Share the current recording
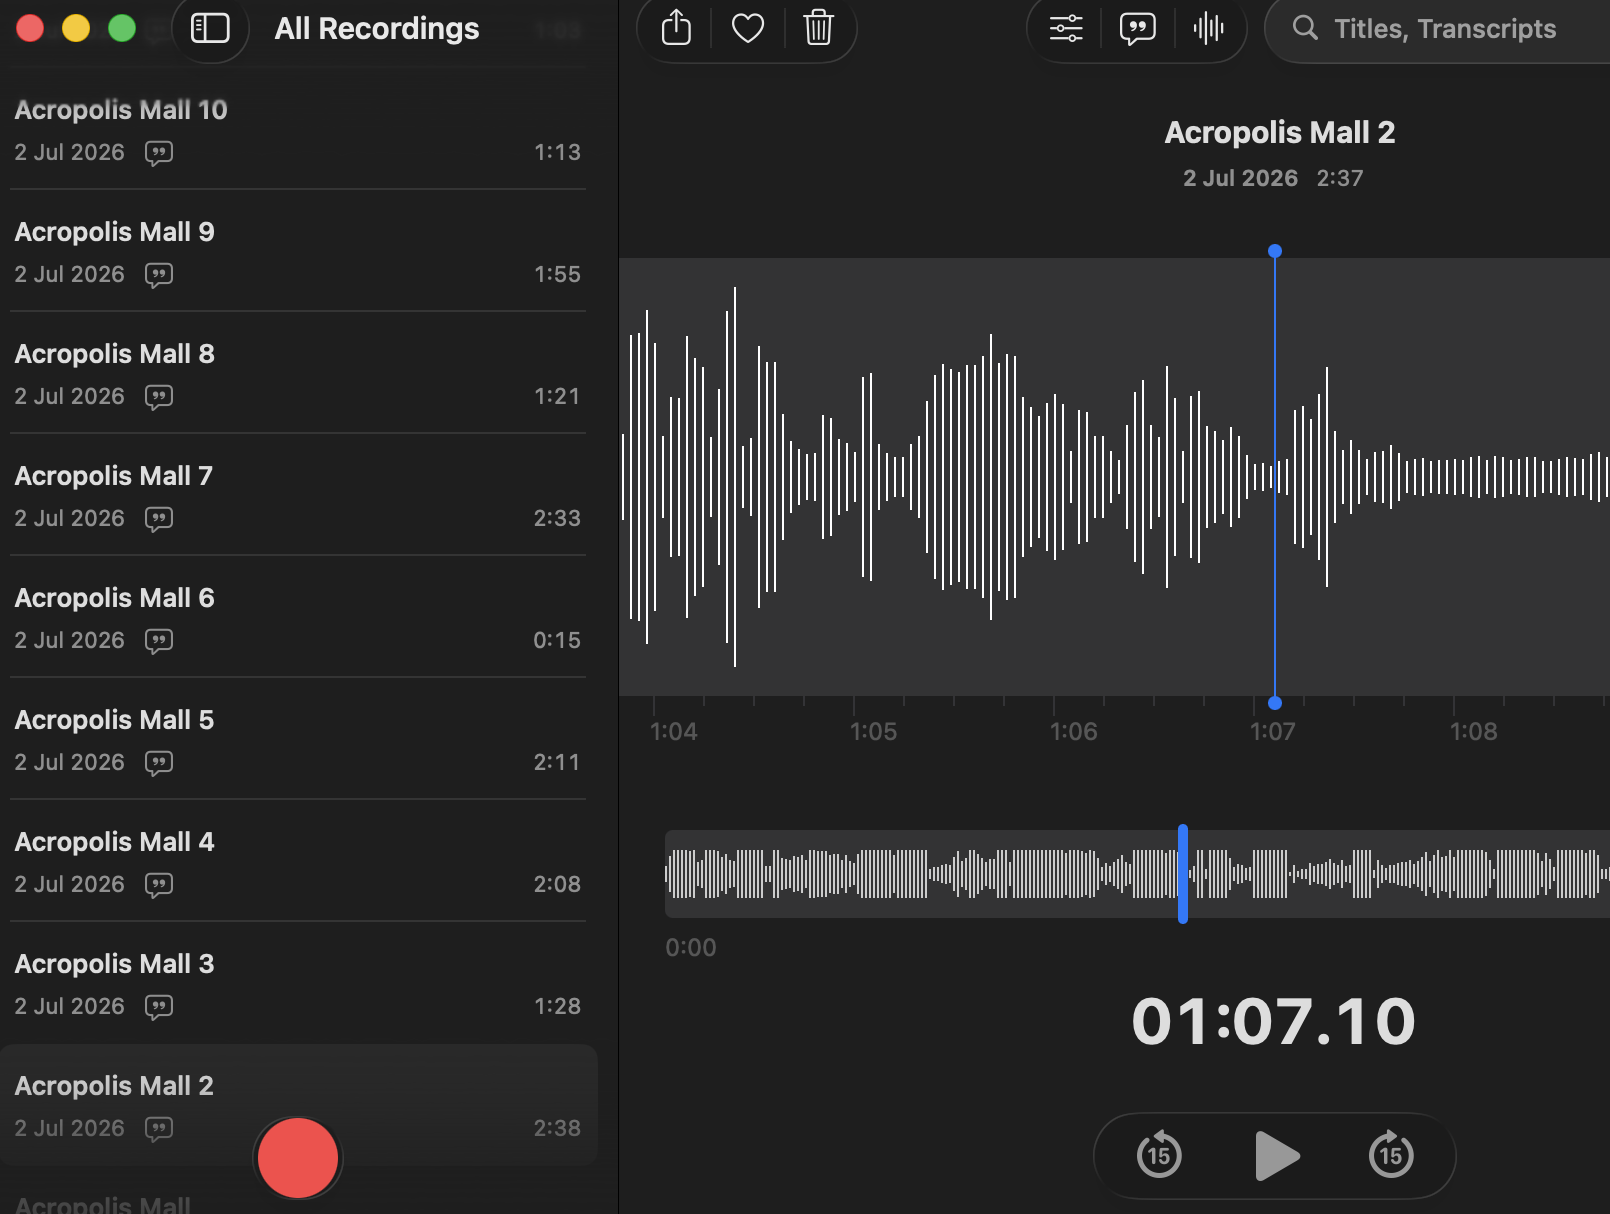This screenshot has height=1214, width=1610. [x=676, y=28]
